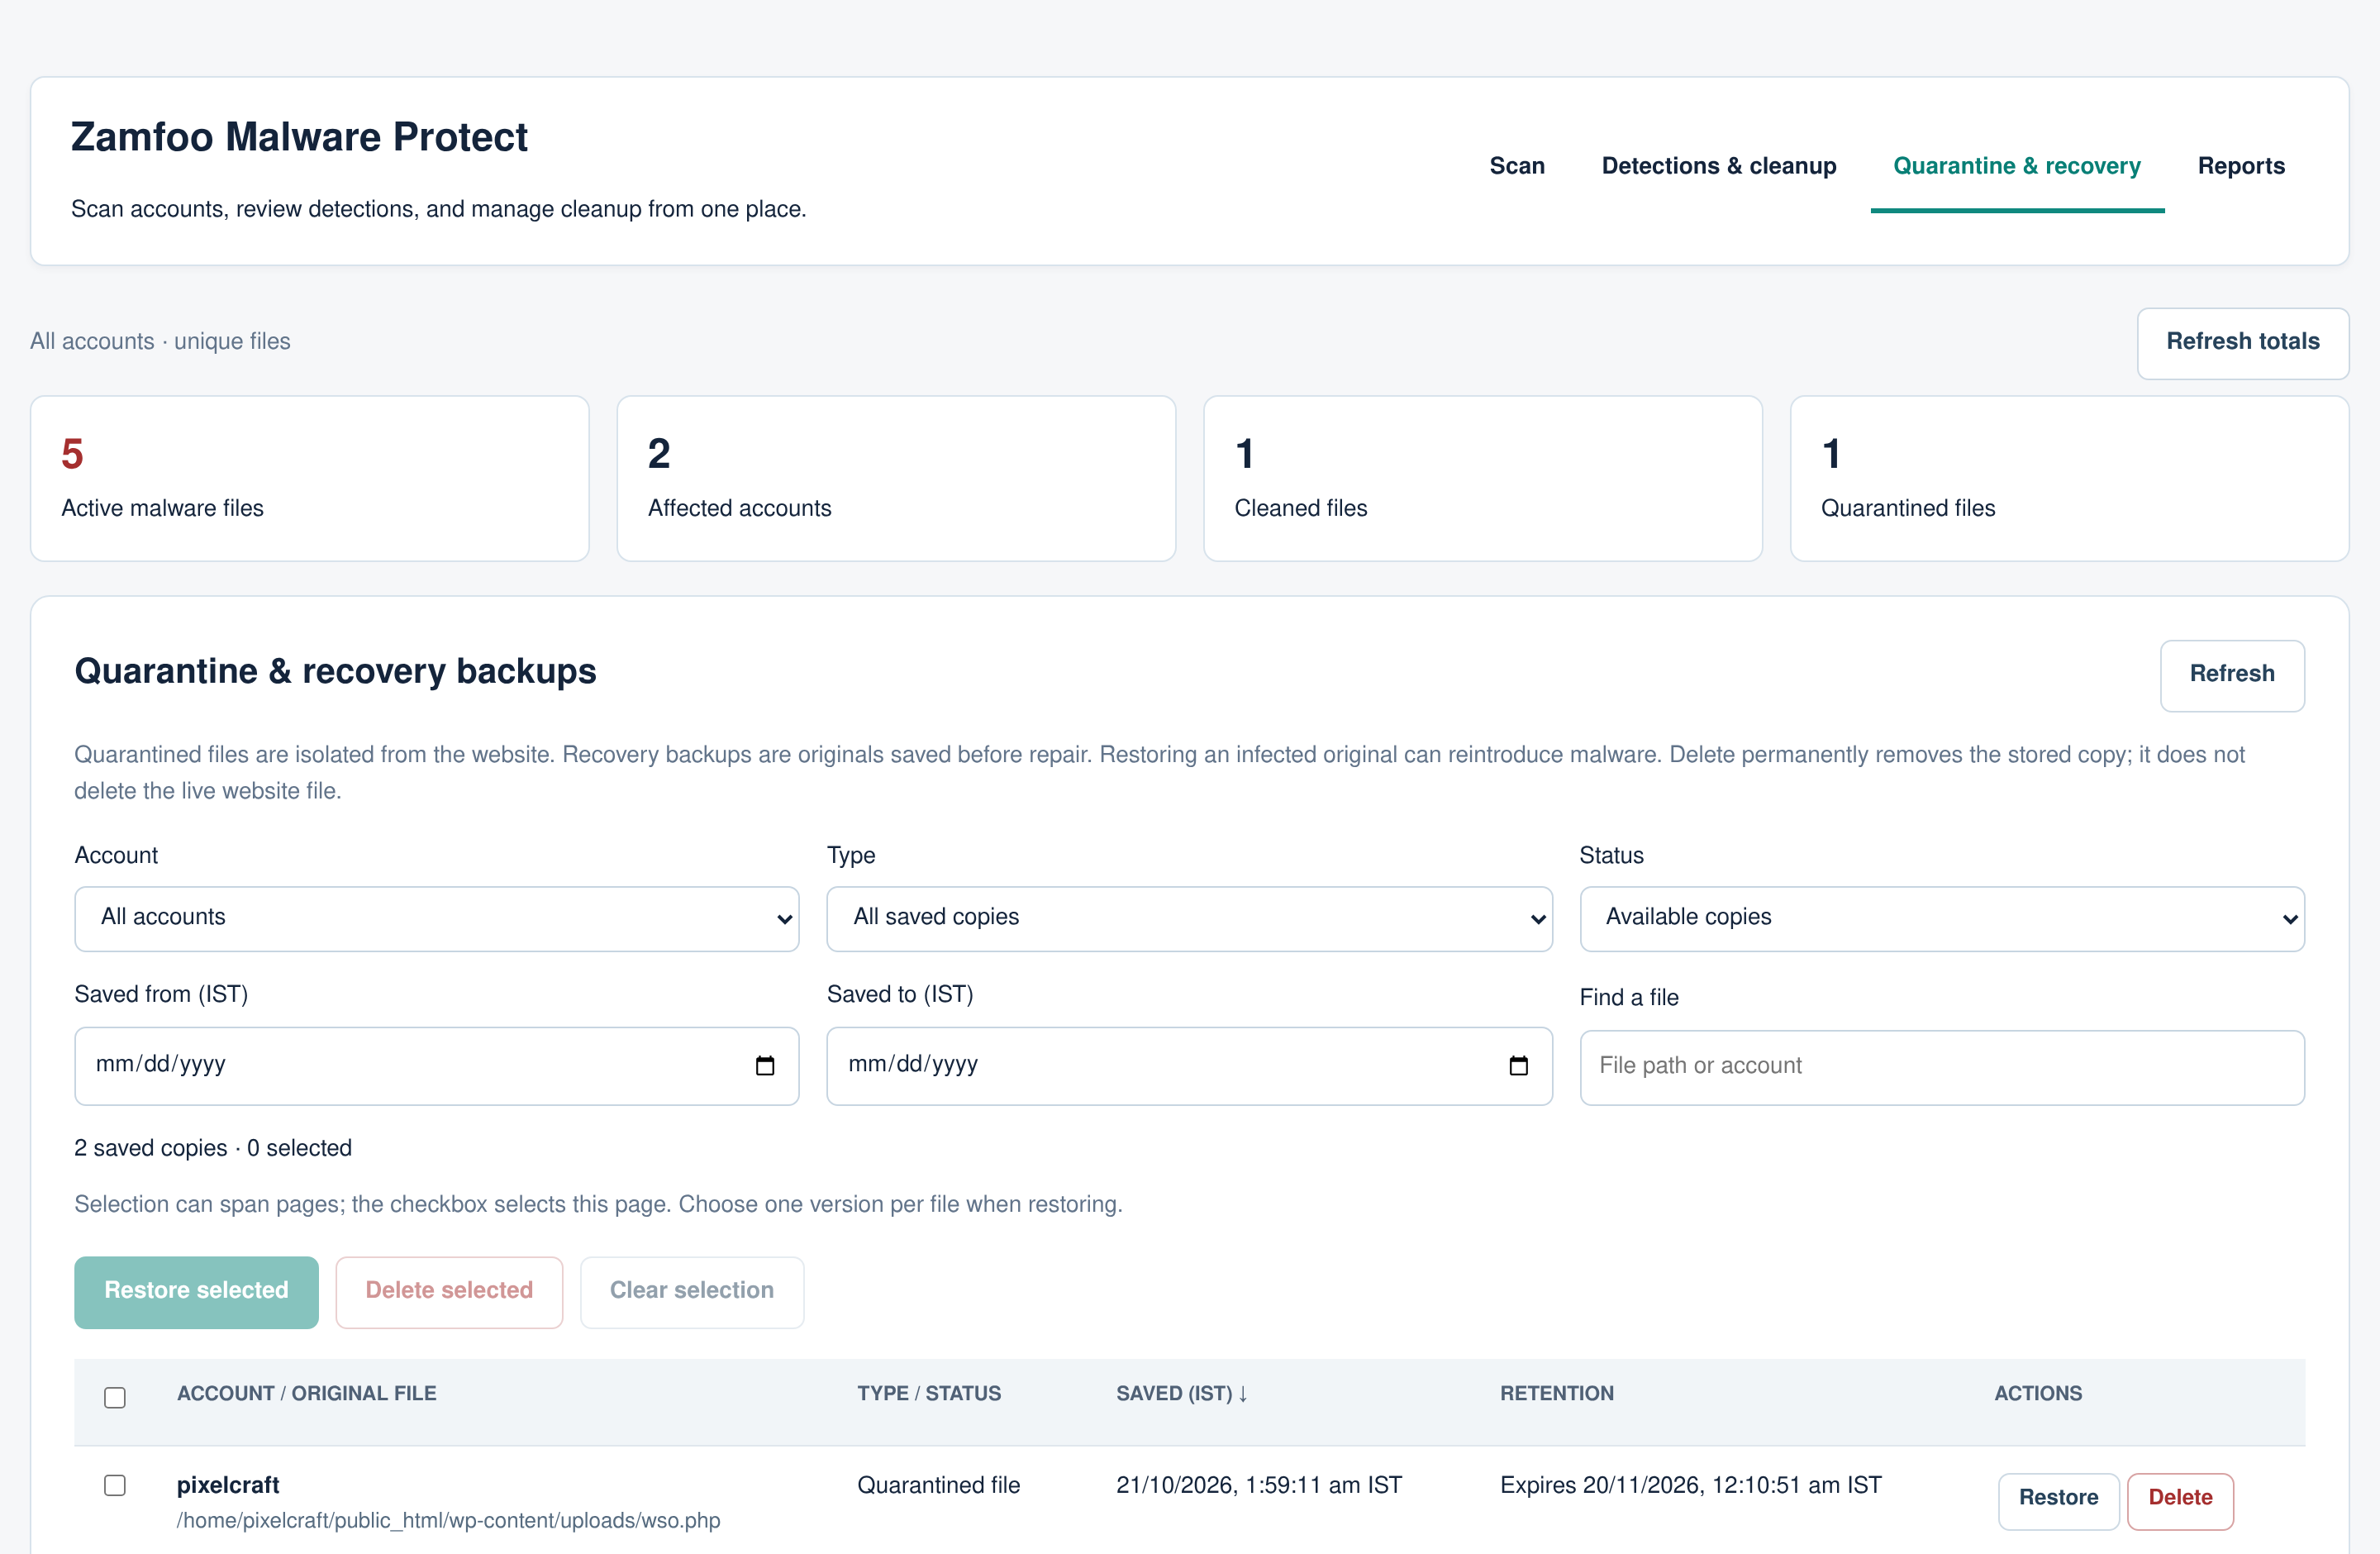The image size is (2380, 1554).
Task: Click the '2 saved copies · 0 selected' text
Action: 213,1148
